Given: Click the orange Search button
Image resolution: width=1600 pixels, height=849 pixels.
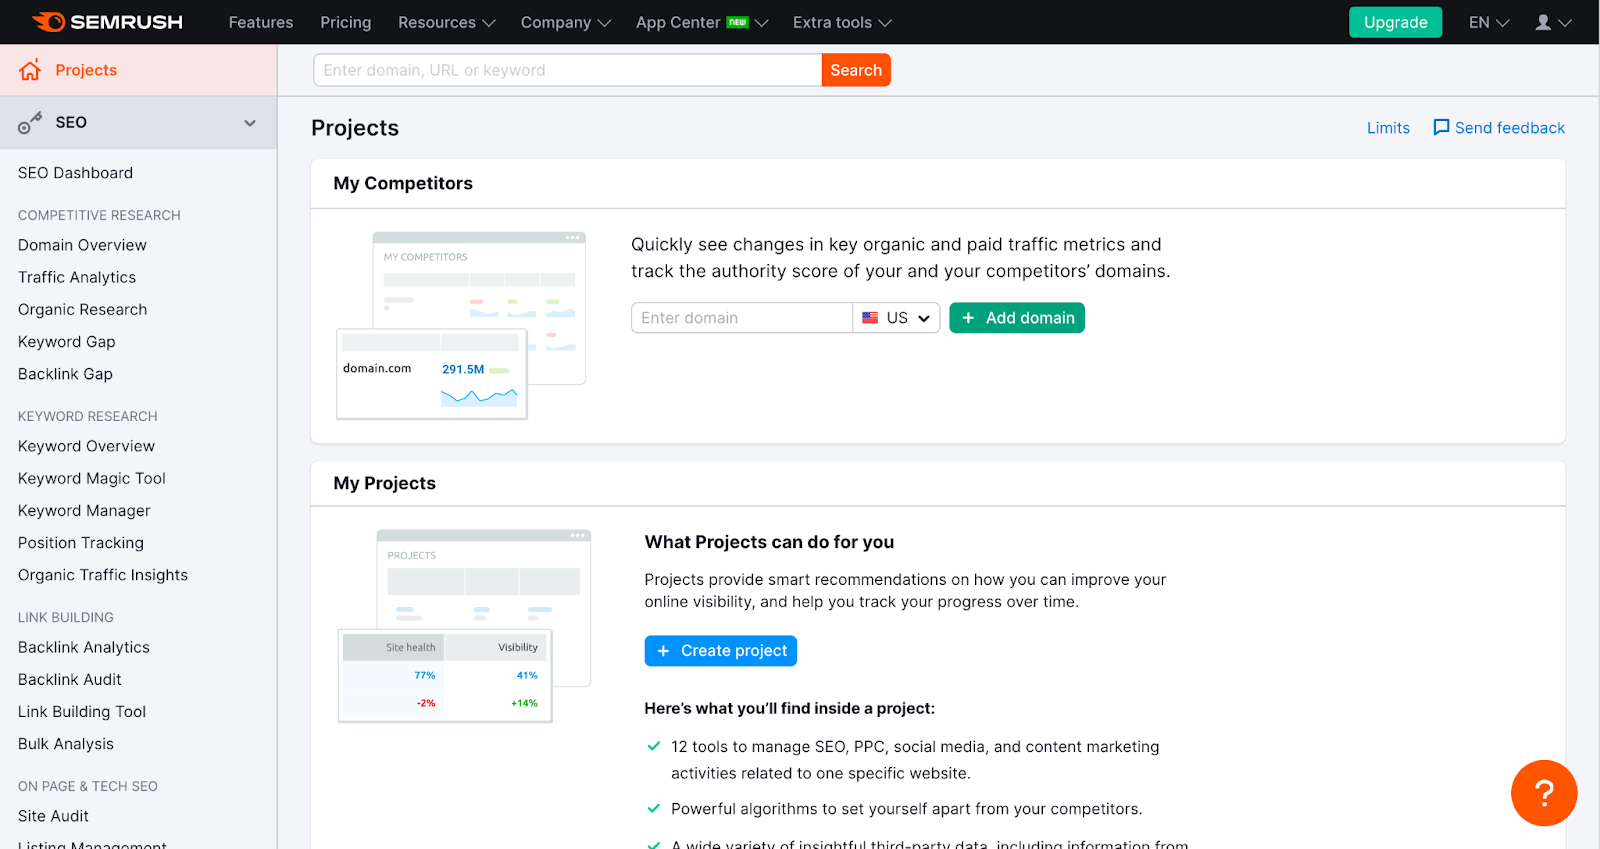Looking at the screenshot, I should pyautogui.click(x=856, y=70).
